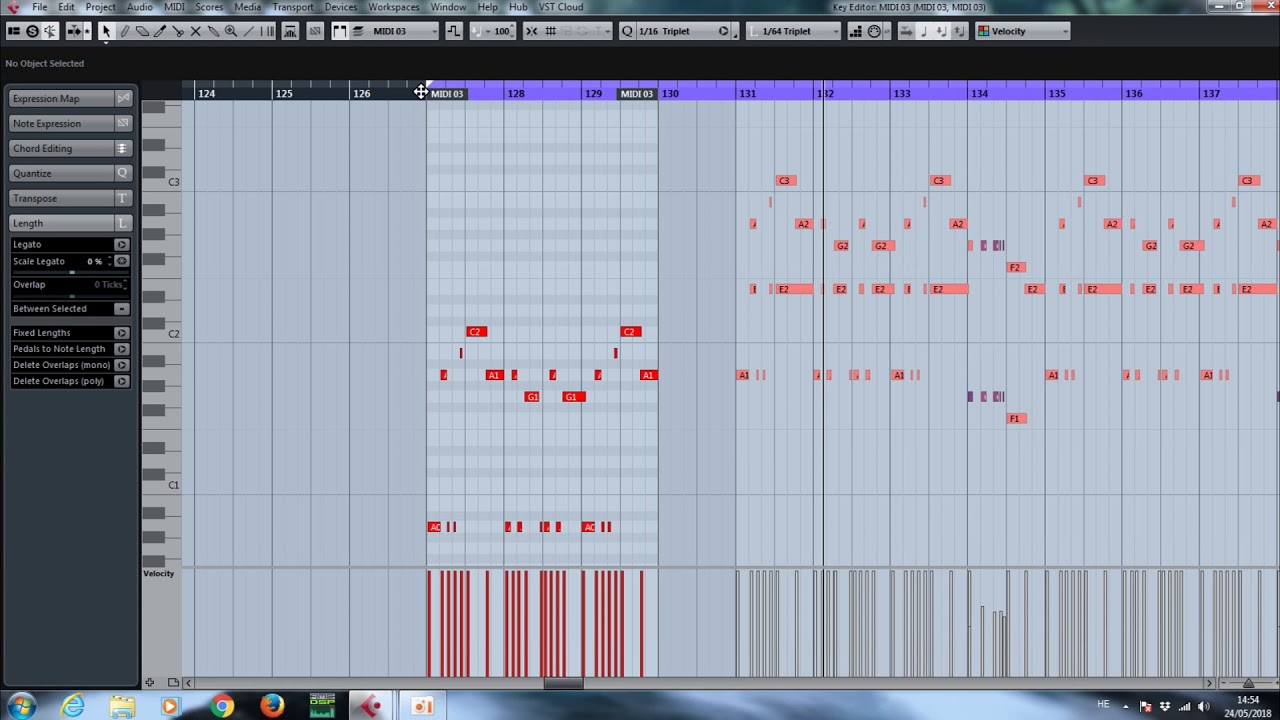Image resolution: width=1280 pixels, height=720 pixels.
Task: Apply Legato with its arrow button
Action: (x=121, y=244)
